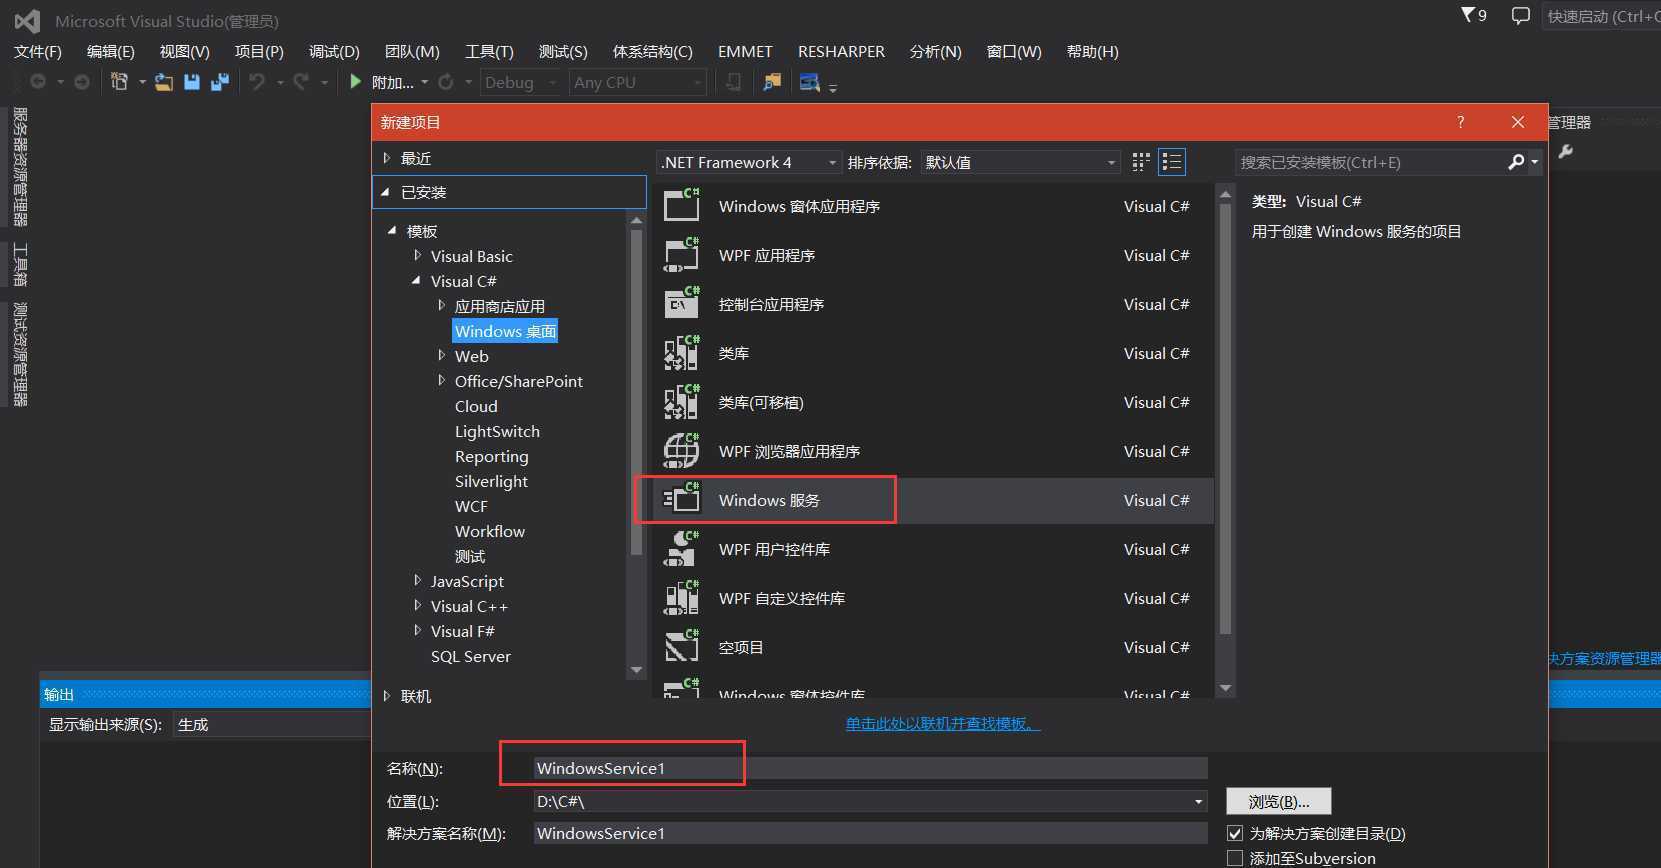Open the 调试(D) menu

(x=334, y=52)
